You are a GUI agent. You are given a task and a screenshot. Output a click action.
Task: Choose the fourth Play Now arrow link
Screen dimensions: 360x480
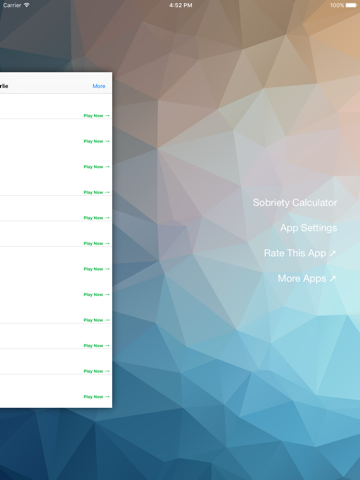click(x=96, y=192)
